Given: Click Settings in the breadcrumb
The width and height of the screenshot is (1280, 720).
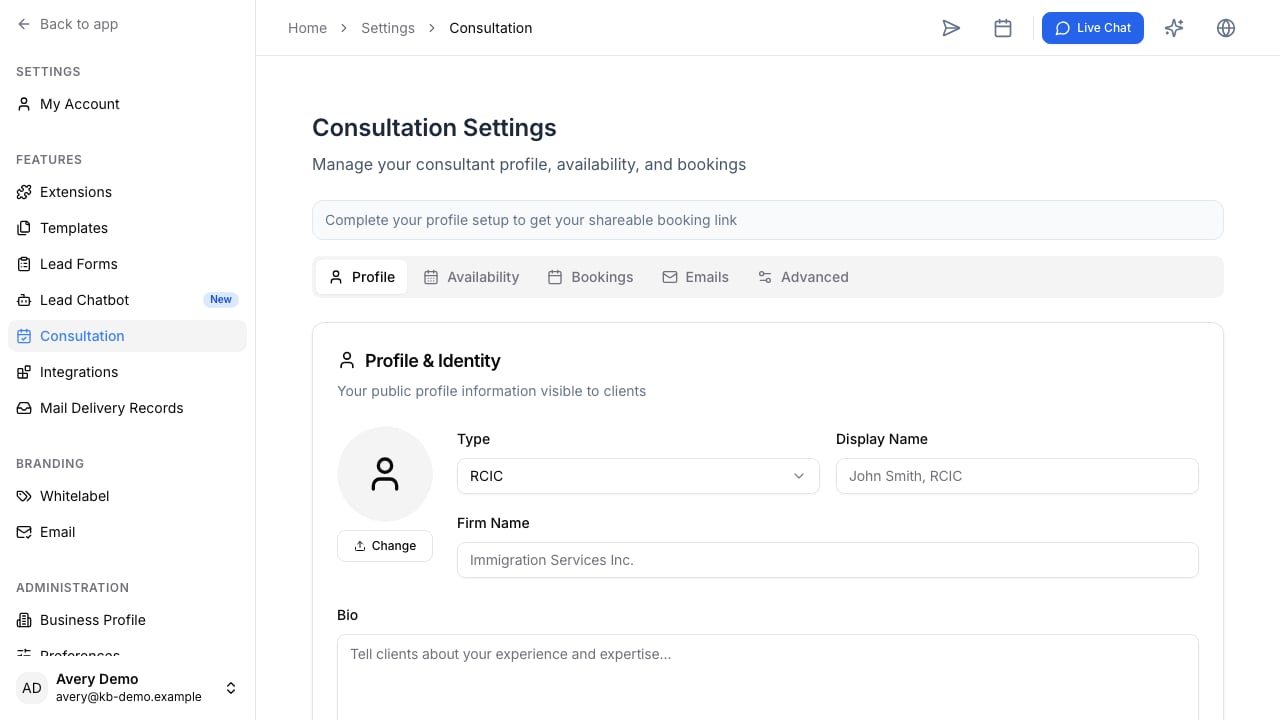Looking at the screenshot, I should coord(388,28).
